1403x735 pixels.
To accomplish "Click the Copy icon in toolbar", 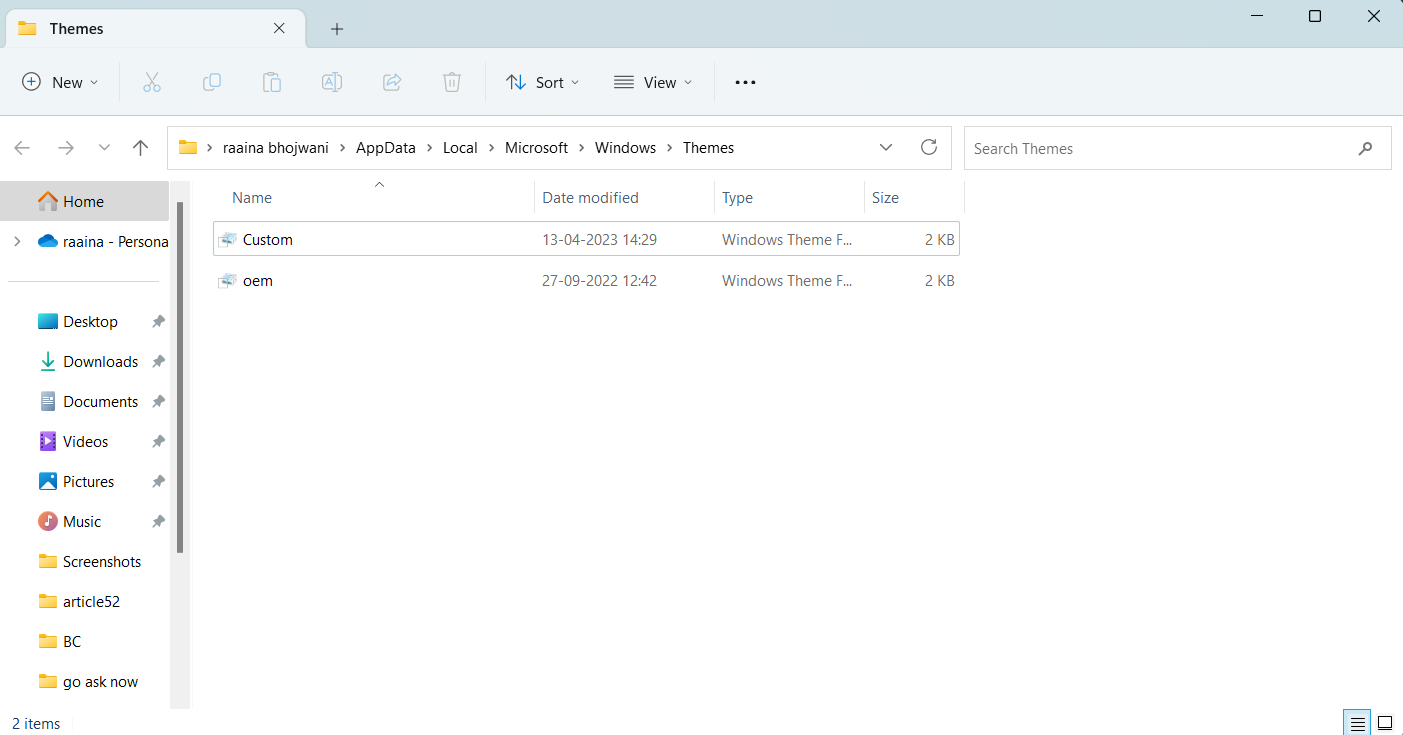I will point(212,82).
